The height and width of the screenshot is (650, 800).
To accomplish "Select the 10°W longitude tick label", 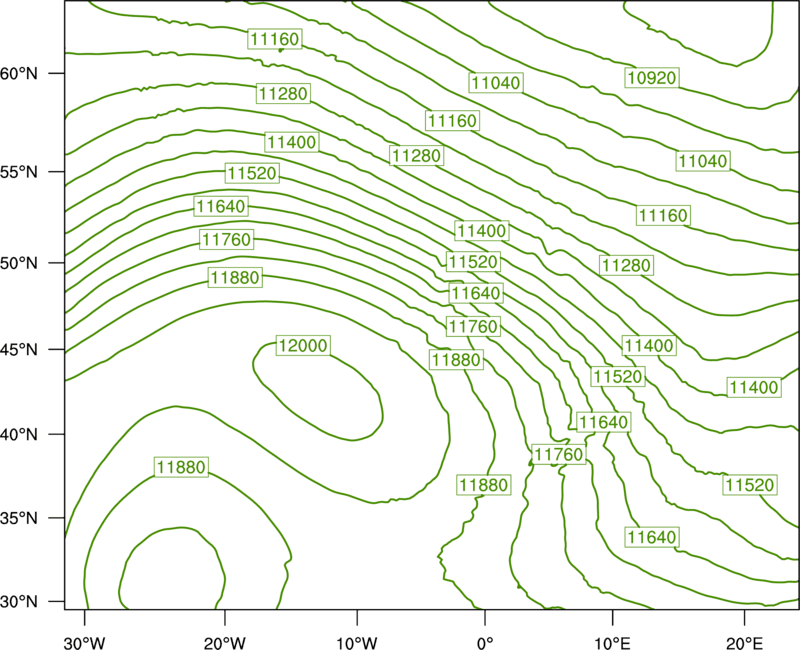I will [357, 642].
